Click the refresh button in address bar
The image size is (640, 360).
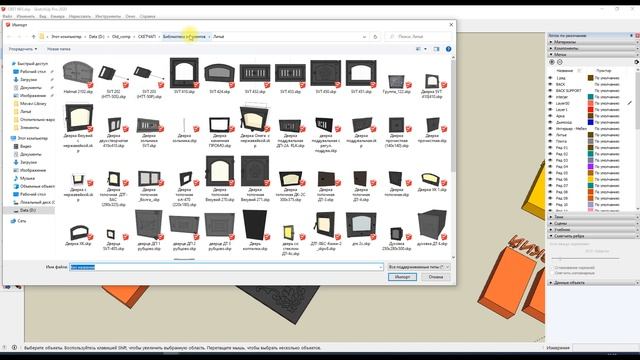(376, 37)
